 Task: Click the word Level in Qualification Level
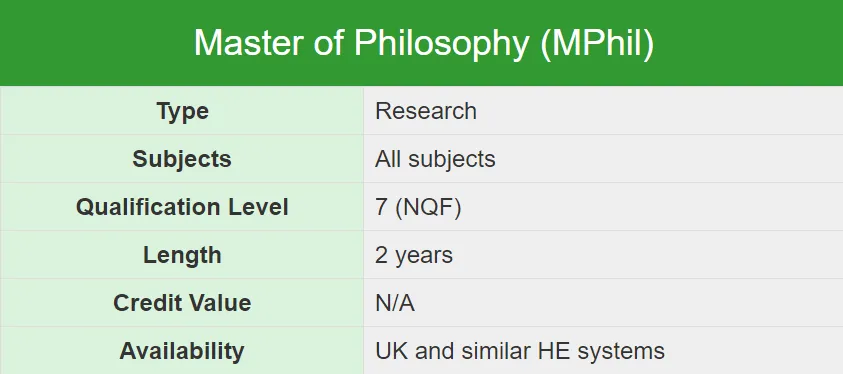(x=259, y=207)
